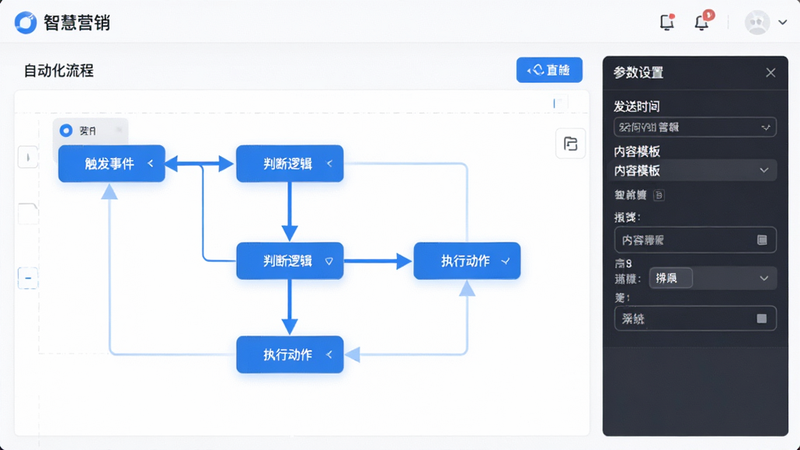Close the canvas chip above 触发事件
This screenshot has height=450, width=800.
[x=119, y=130]
